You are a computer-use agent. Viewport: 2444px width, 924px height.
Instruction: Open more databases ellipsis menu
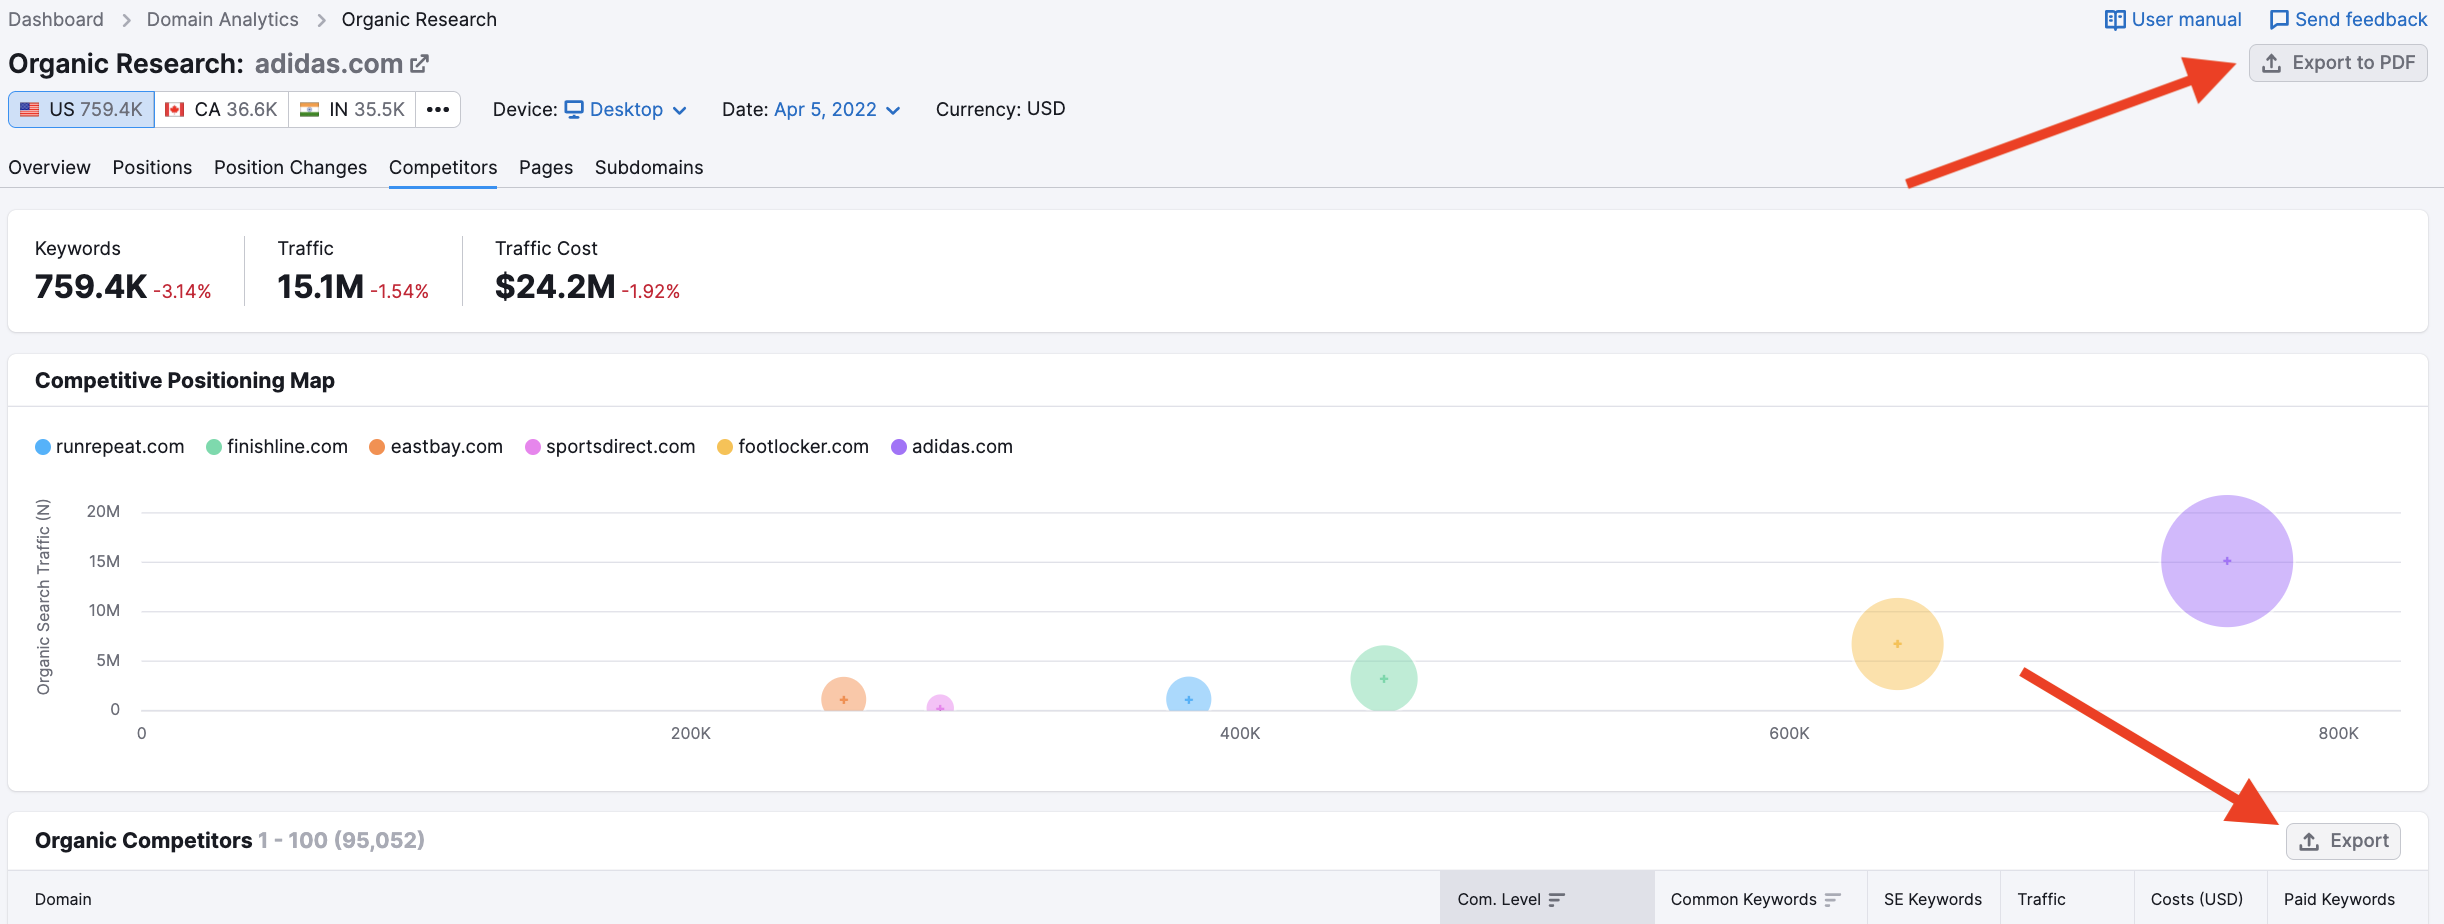(438, 109)
